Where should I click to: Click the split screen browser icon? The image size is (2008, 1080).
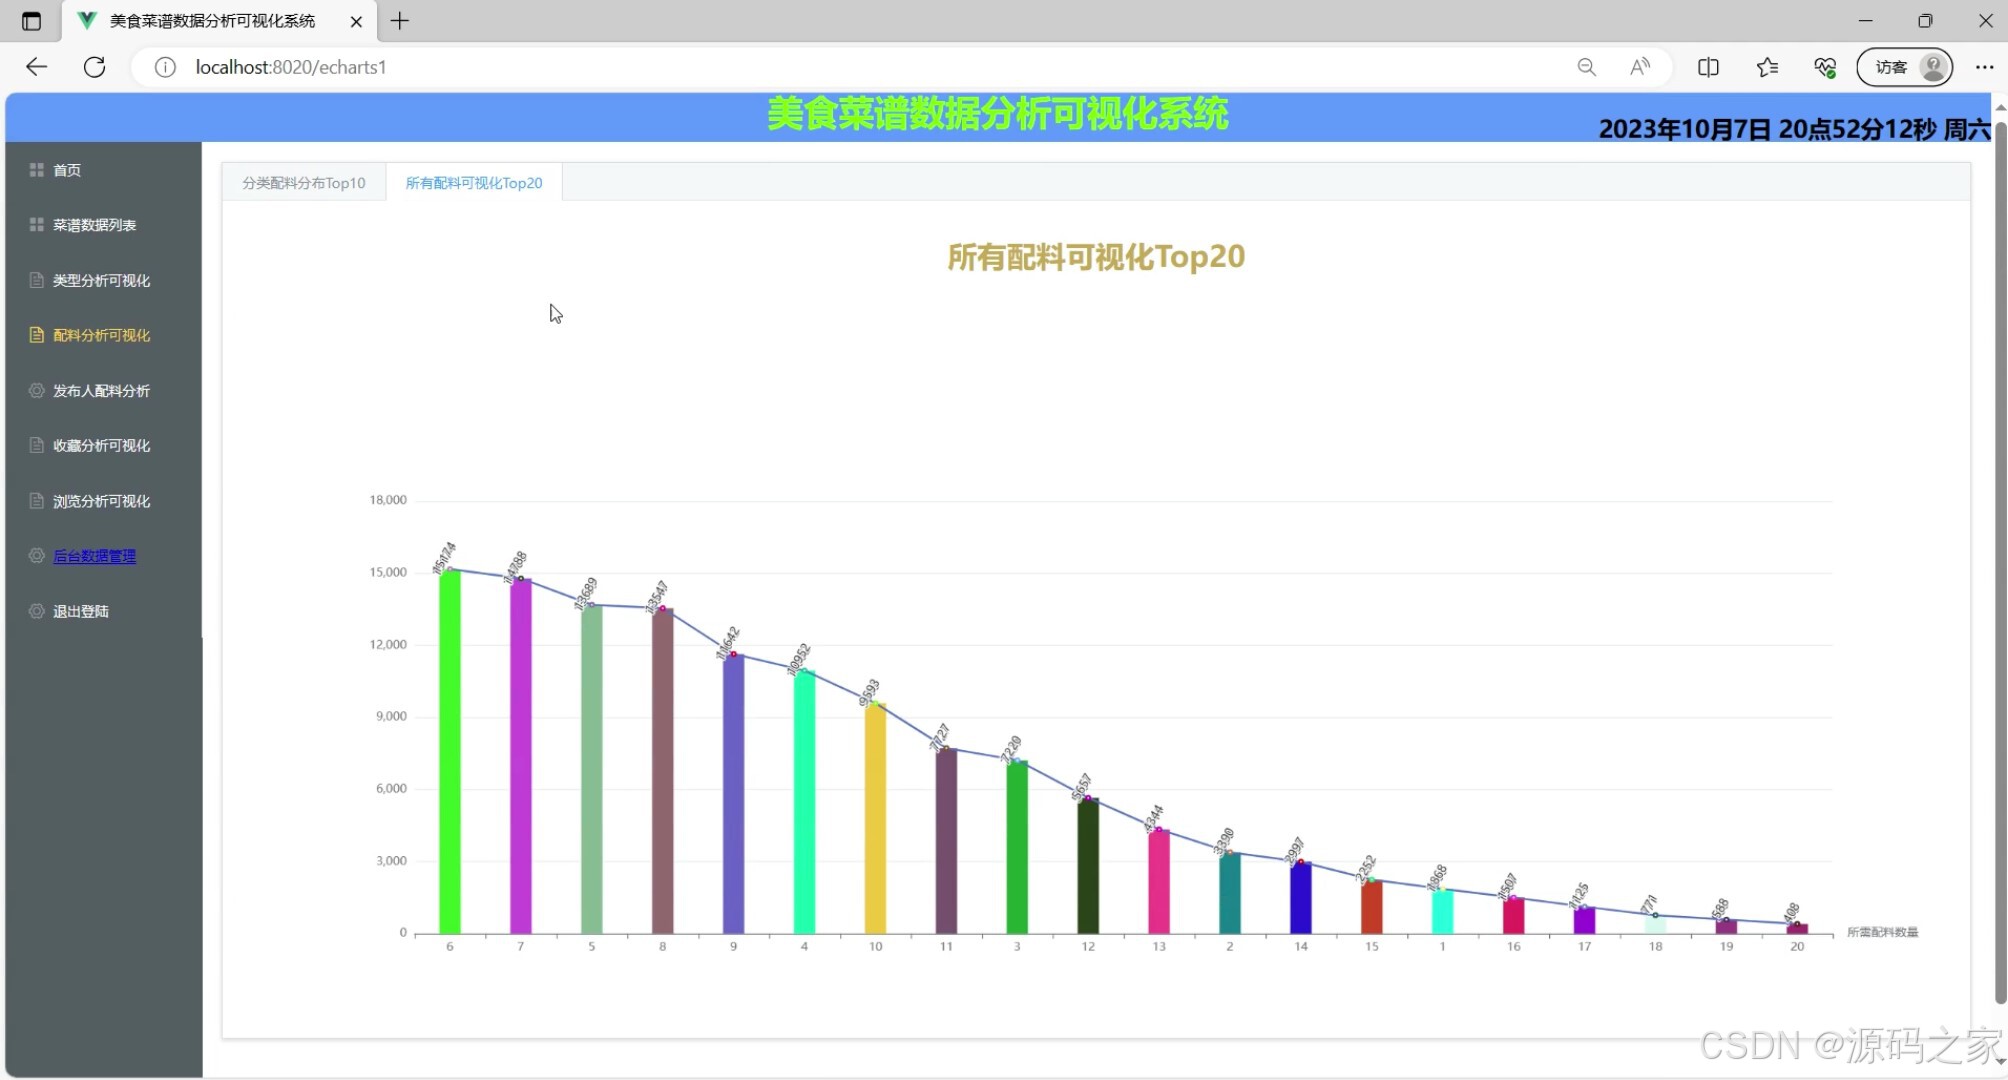click(1708, 67)
